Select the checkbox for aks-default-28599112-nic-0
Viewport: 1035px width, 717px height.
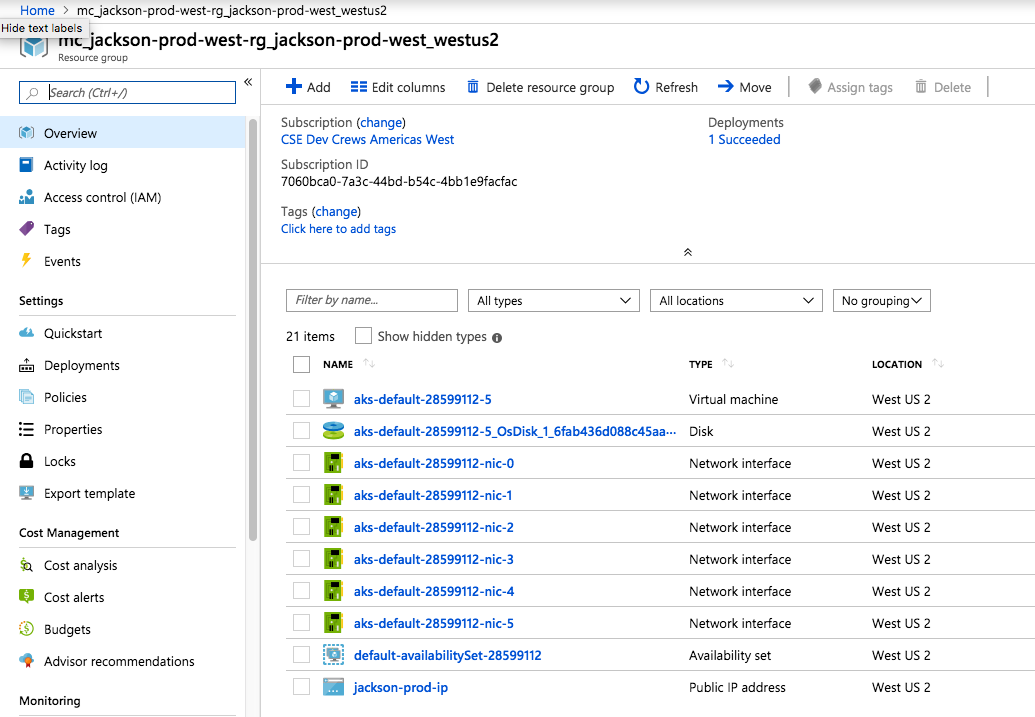[x=300, y=463]
